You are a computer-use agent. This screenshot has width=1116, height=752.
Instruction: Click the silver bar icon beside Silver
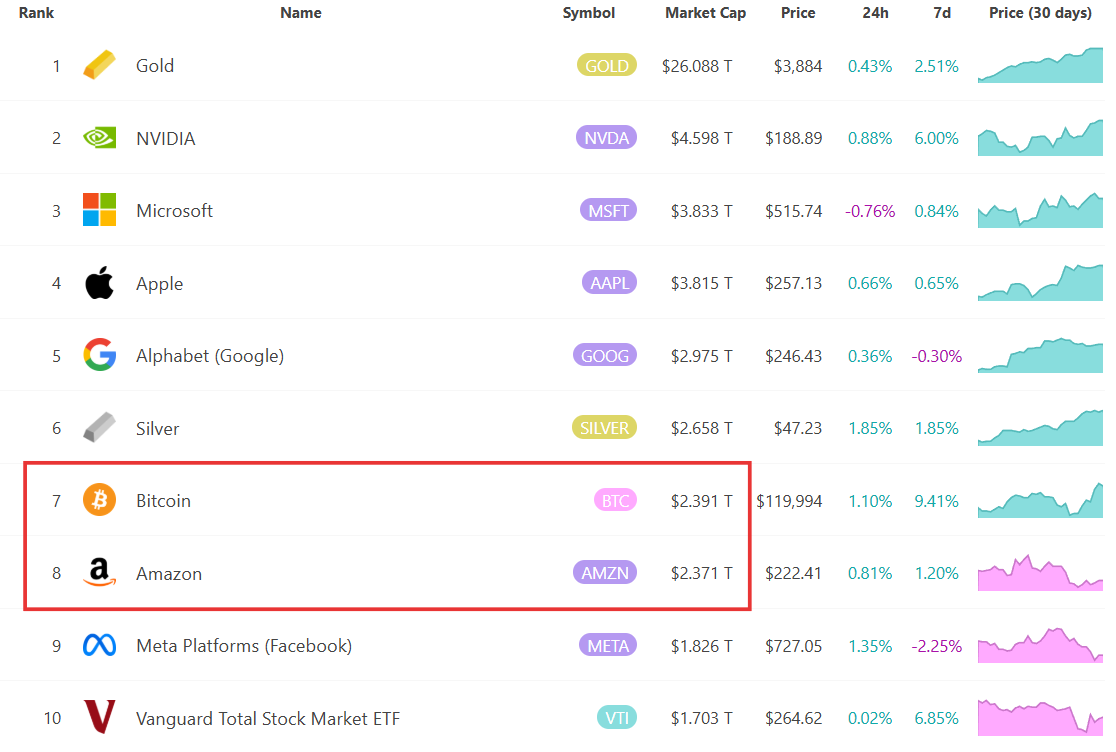click(x=98, y=427)
